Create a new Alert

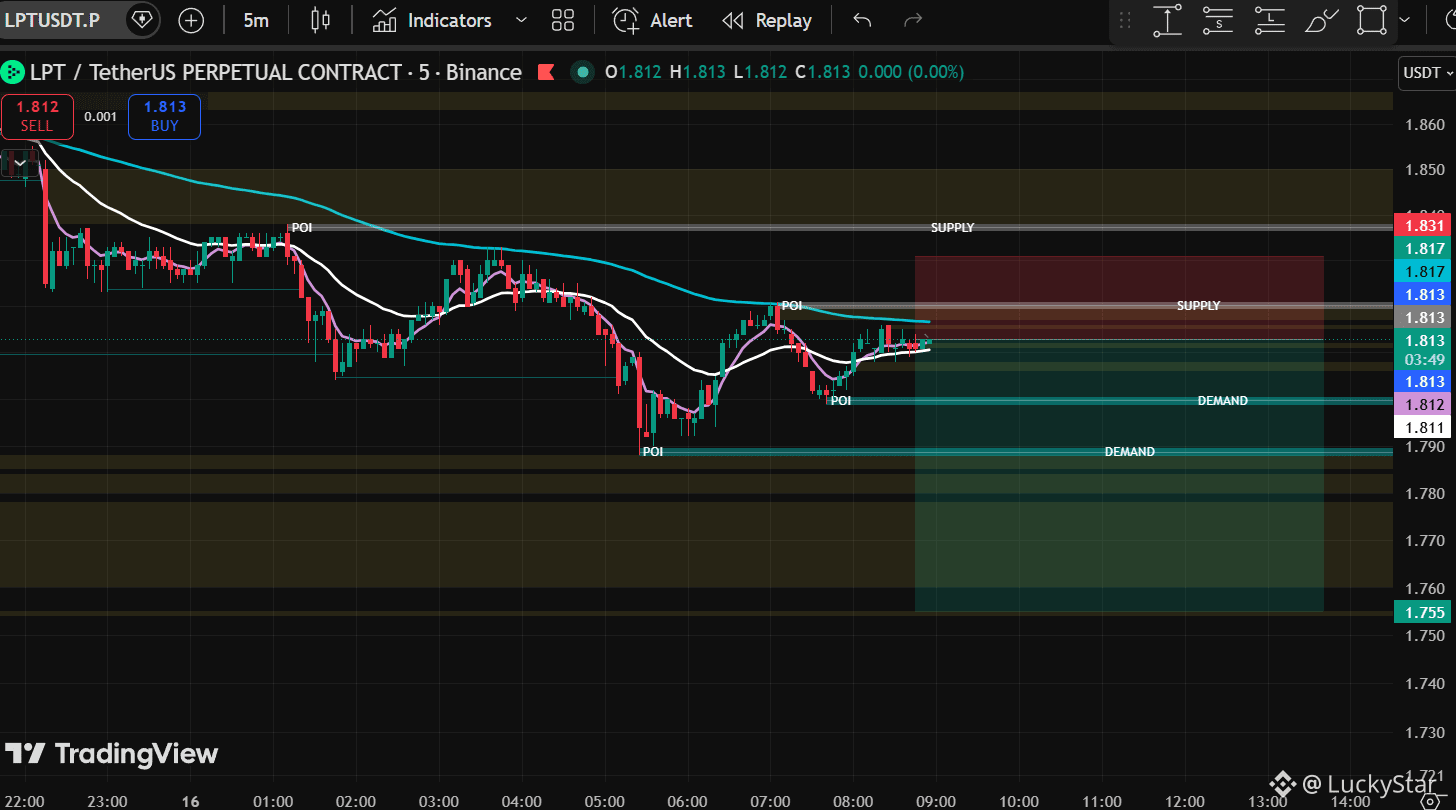pyautogui.click(x=652, y=20)
